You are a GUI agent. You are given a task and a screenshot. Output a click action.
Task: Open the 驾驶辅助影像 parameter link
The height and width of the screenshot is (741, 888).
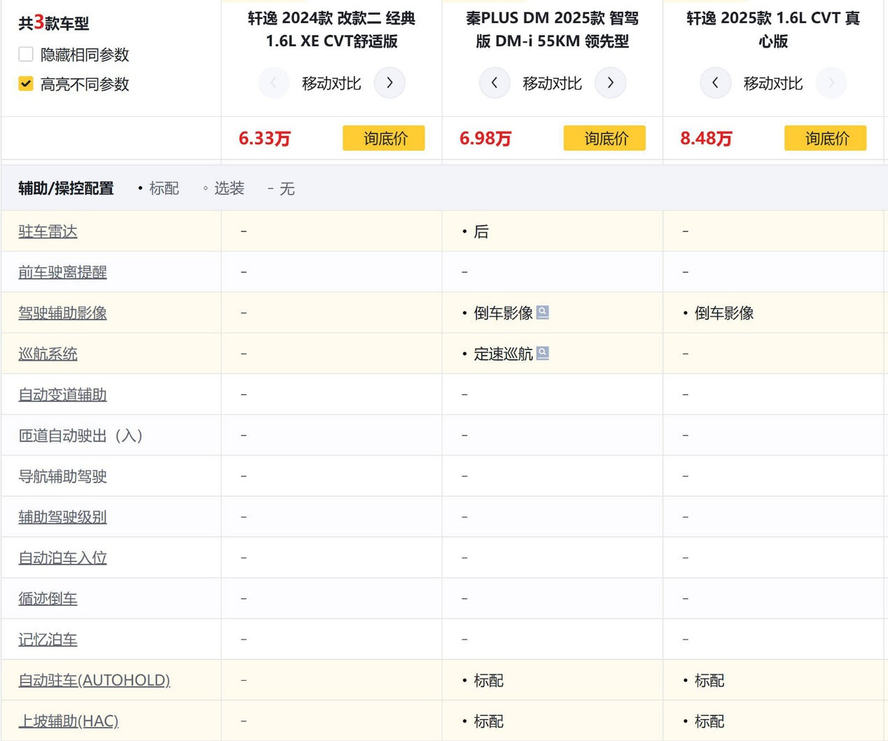62,313
